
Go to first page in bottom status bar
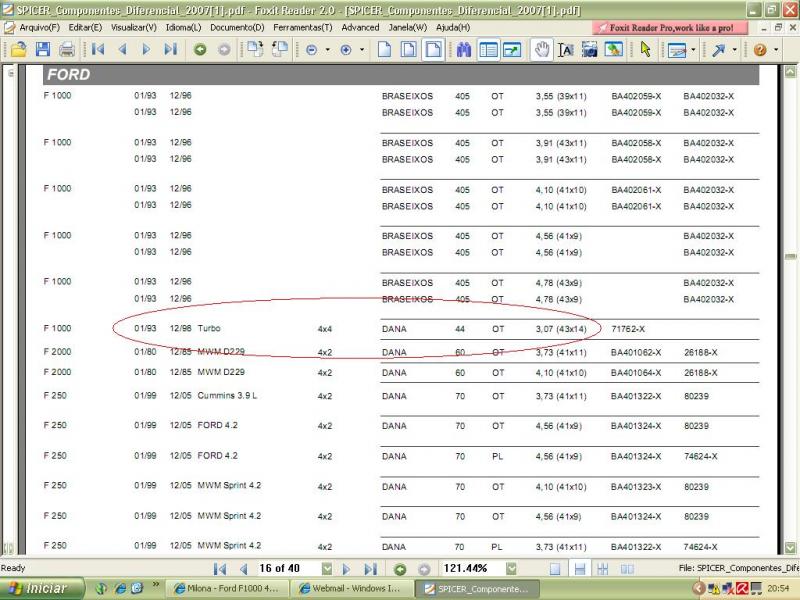click(220, 569)
